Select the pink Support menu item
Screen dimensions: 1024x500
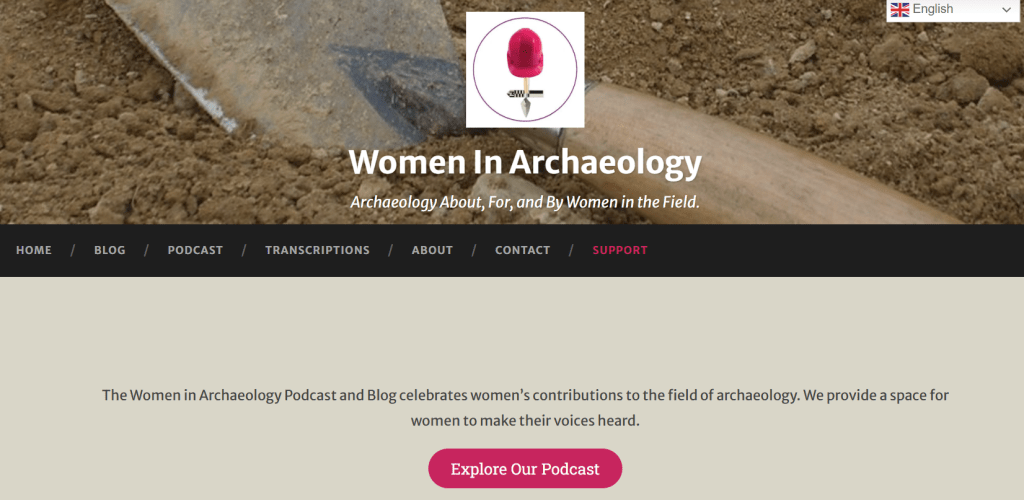tap(620, 250)
